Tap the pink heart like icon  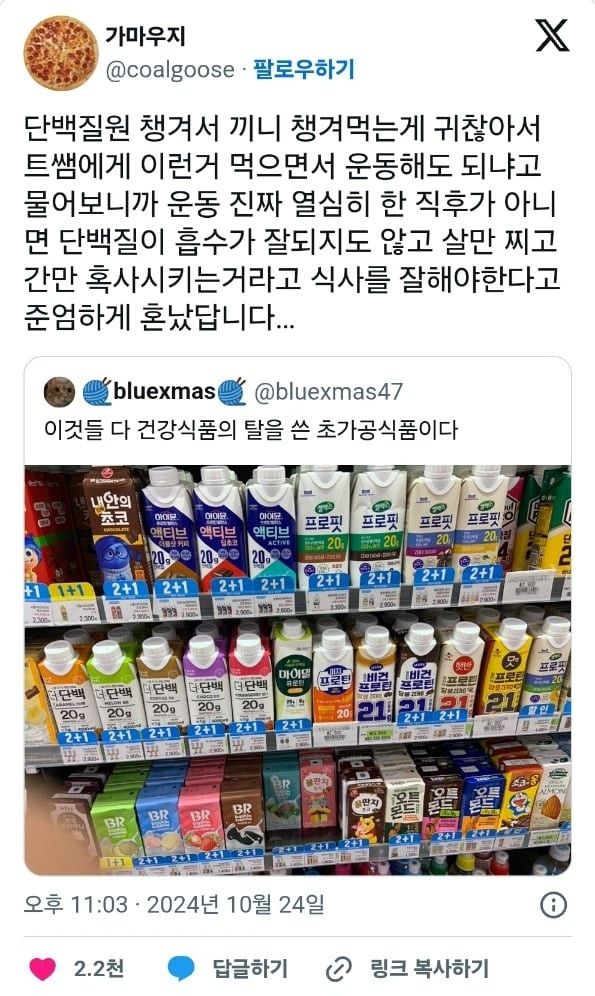(x=43, y=969)
